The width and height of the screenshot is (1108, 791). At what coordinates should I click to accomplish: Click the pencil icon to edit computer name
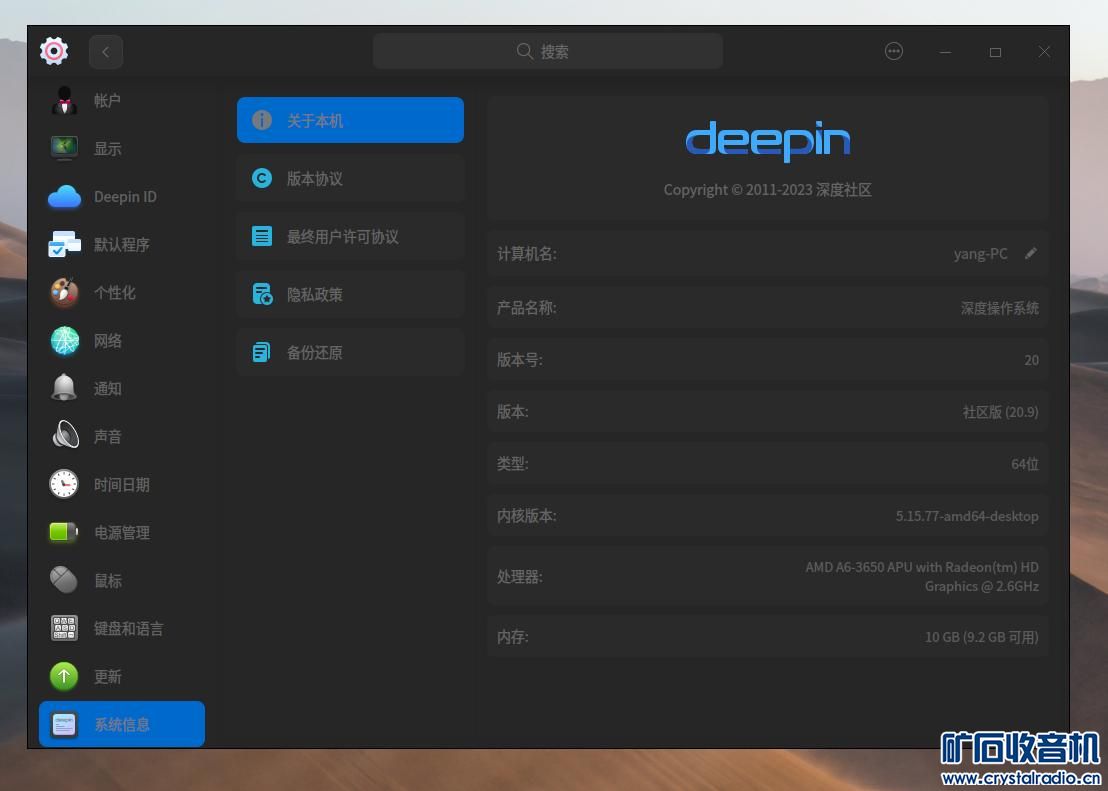point(1031,253)
